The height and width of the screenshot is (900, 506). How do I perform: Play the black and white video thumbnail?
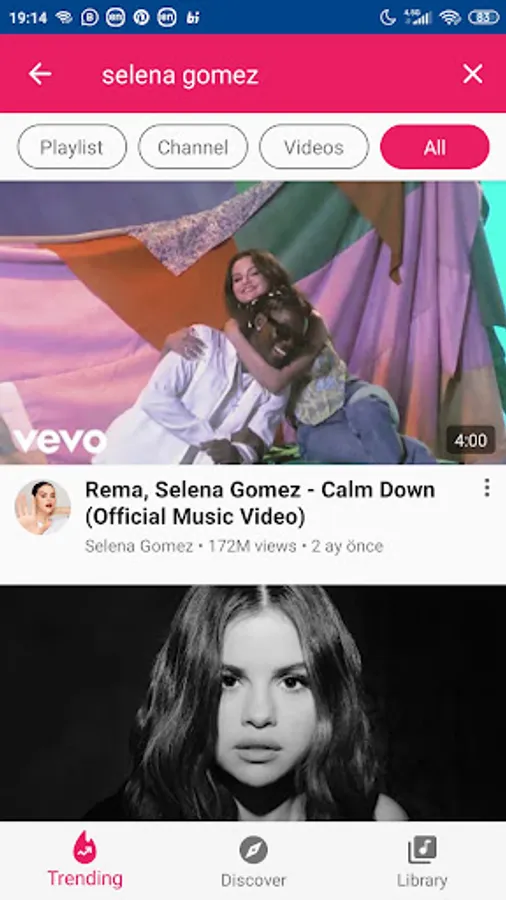[x=253, y=703]
